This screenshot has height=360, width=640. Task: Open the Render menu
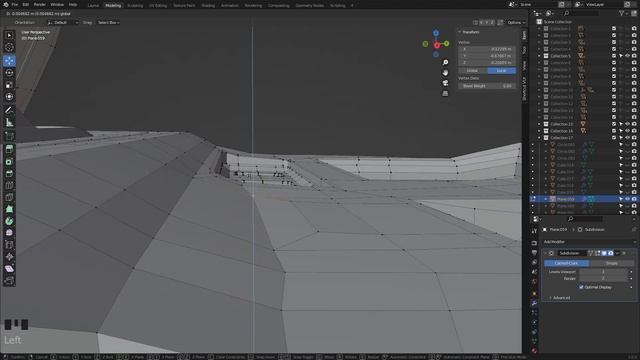pos(40,4)
